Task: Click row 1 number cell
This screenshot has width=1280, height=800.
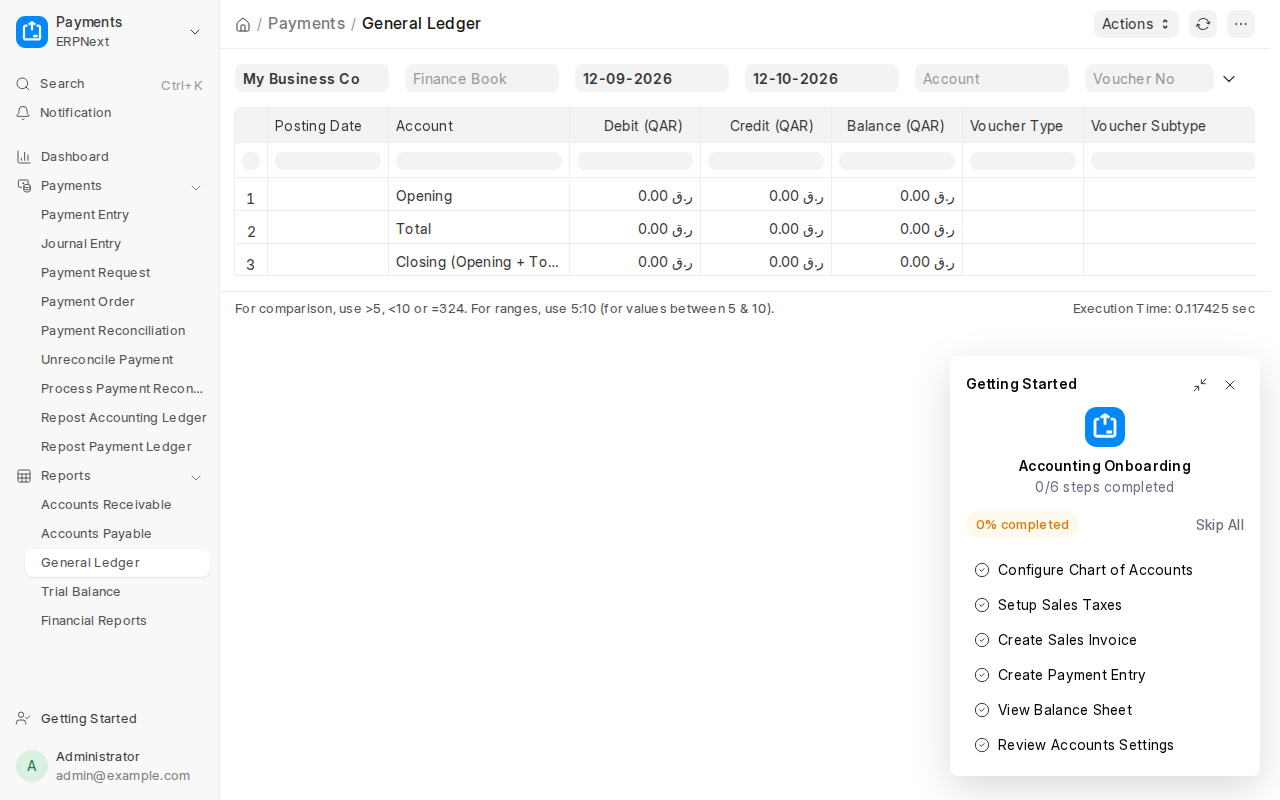Action: click(x=251, y=197)
